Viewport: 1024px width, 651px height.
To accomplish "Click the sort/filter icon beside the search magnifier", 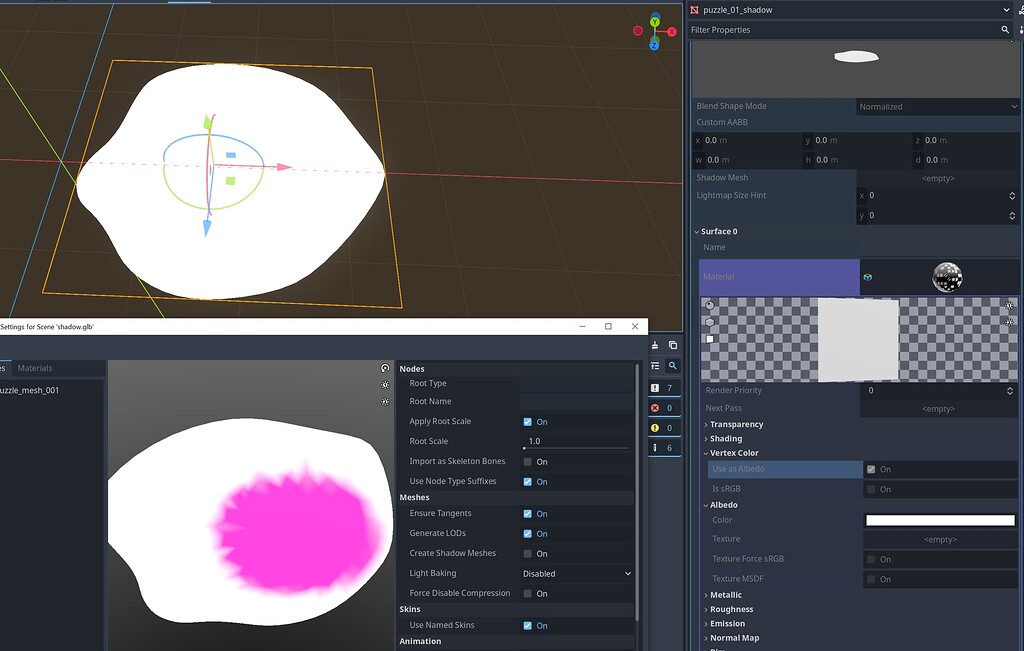I will 655,365.
